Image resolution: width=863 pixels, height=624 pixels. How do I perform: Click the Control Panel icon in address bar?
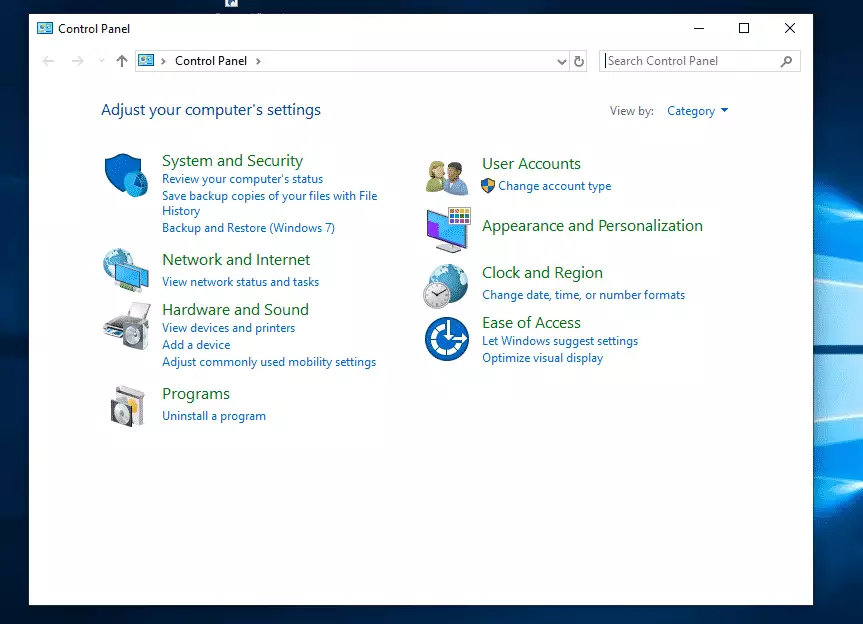(146, 61)
